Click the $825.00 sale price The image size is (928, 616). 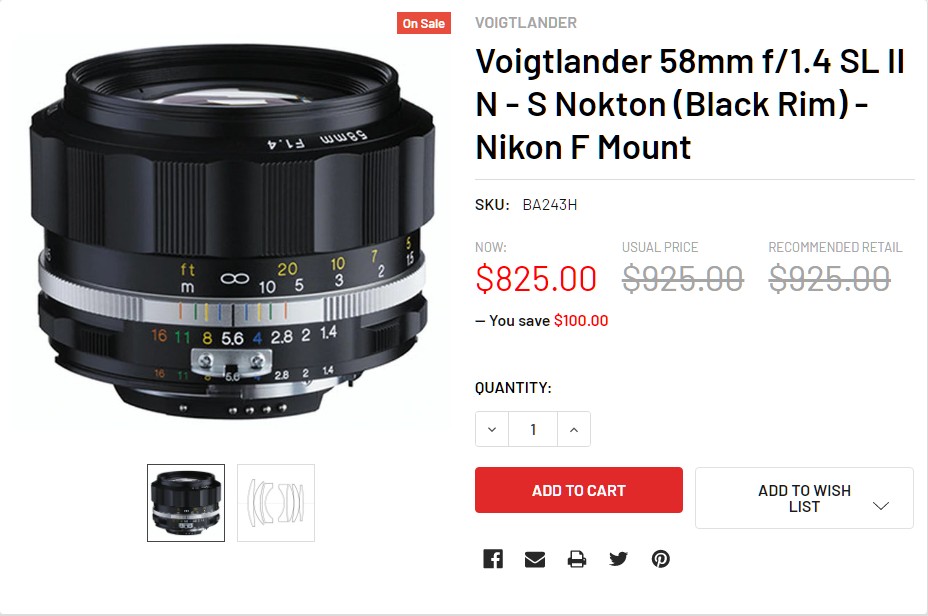pos(536,279)
